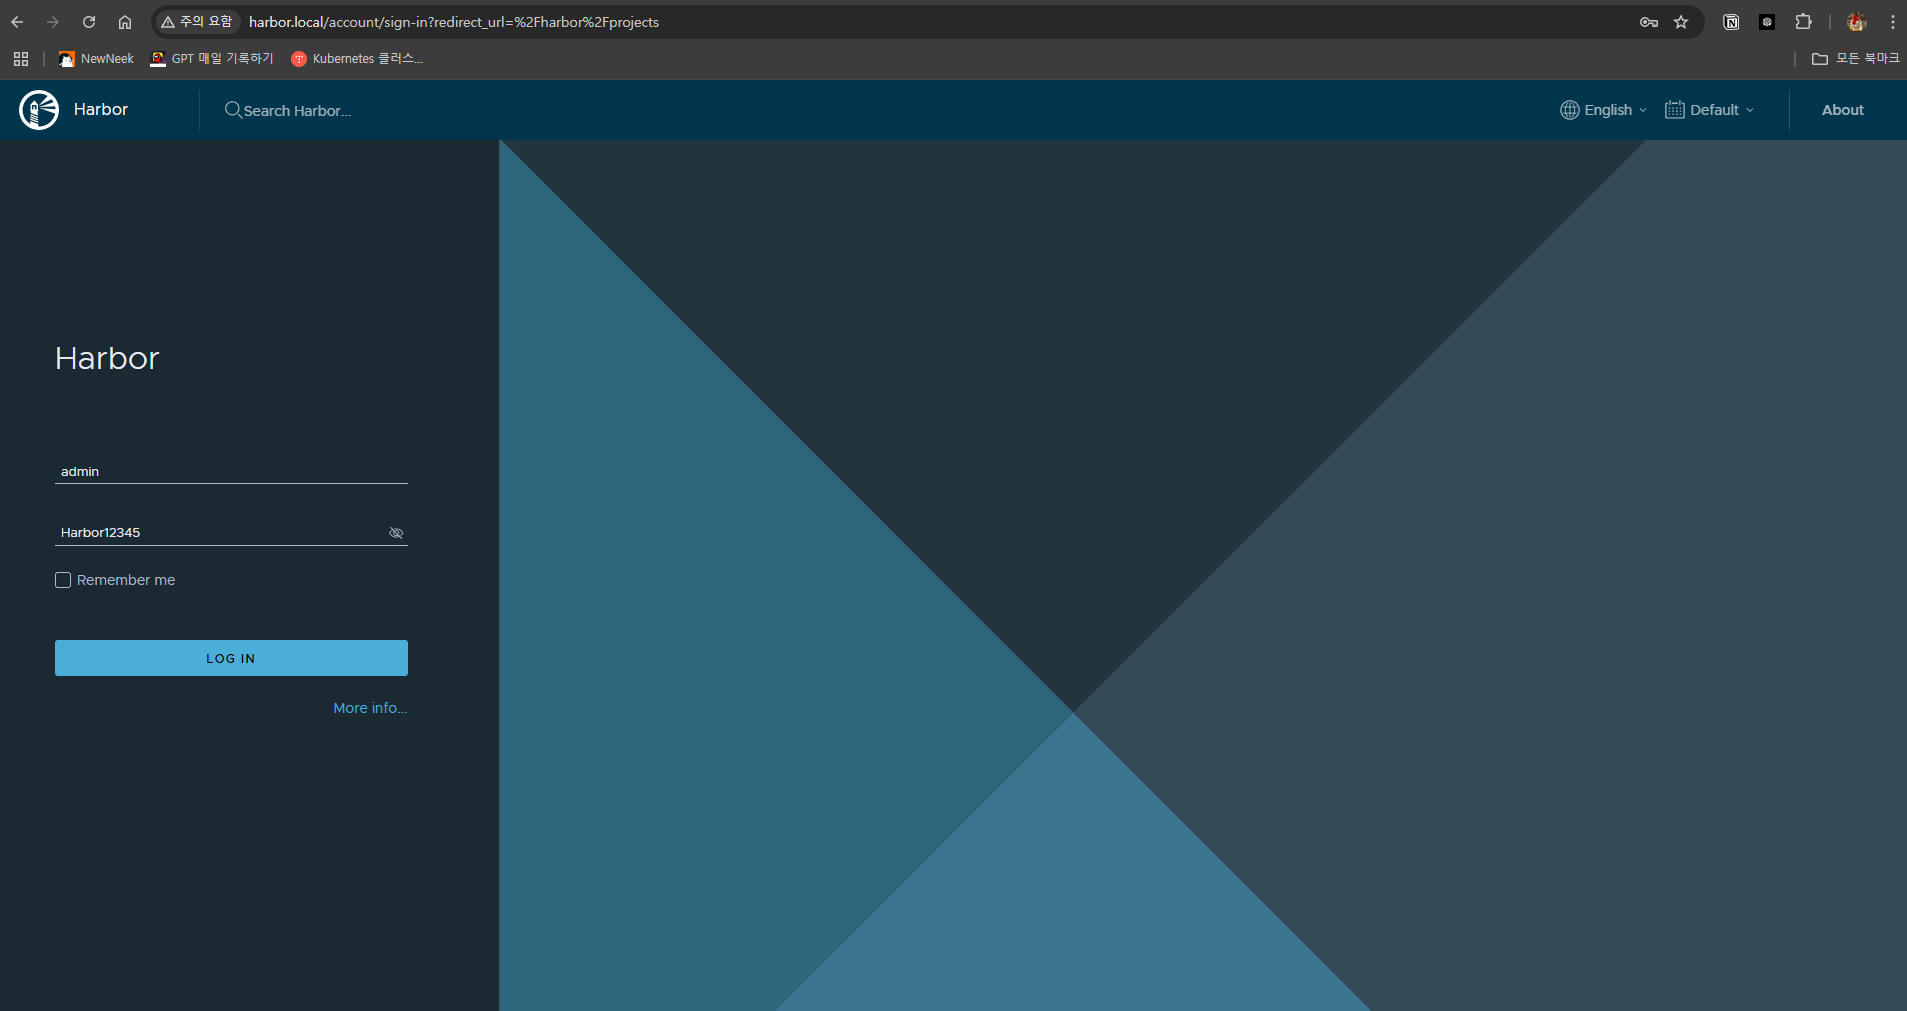Open 모든 북마크 folder
1907x1011 pixels.
(1856, 59)
